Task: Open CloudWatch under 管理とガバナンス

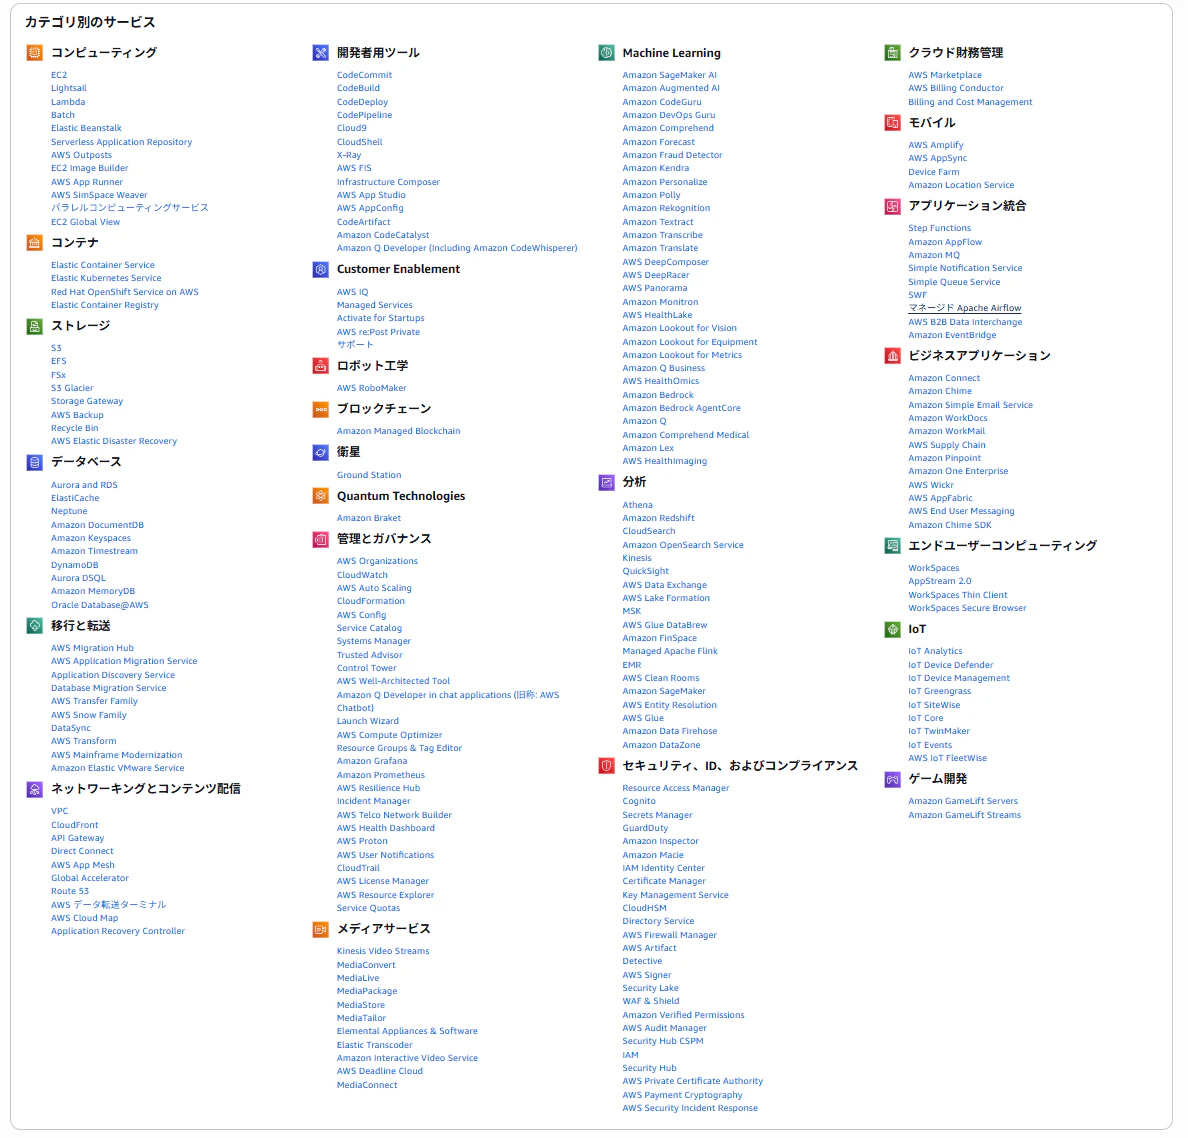Action: tap(362, 575)
